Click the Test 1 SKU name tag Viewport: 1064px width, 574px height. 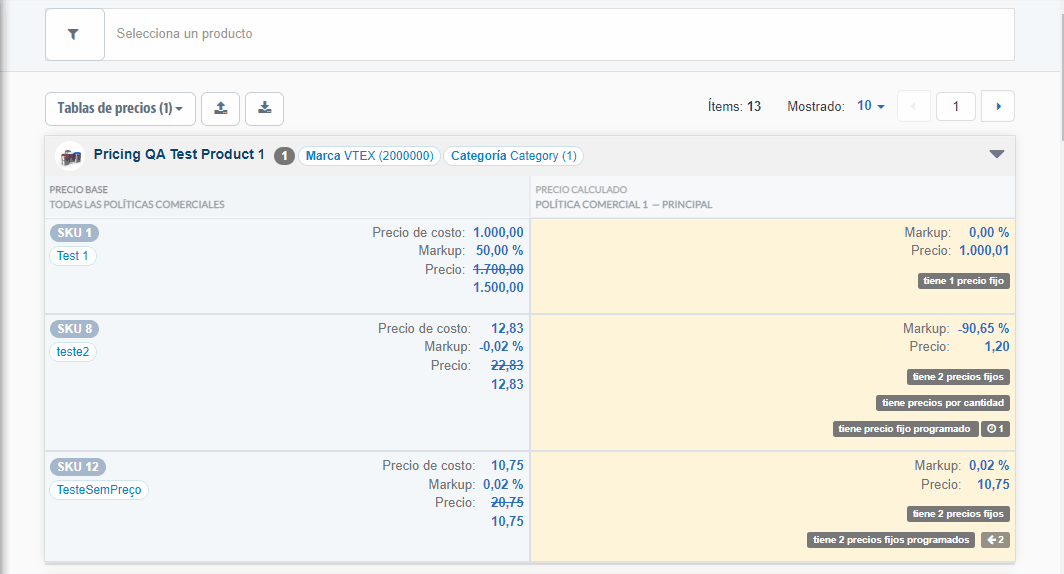click(73, 256)
